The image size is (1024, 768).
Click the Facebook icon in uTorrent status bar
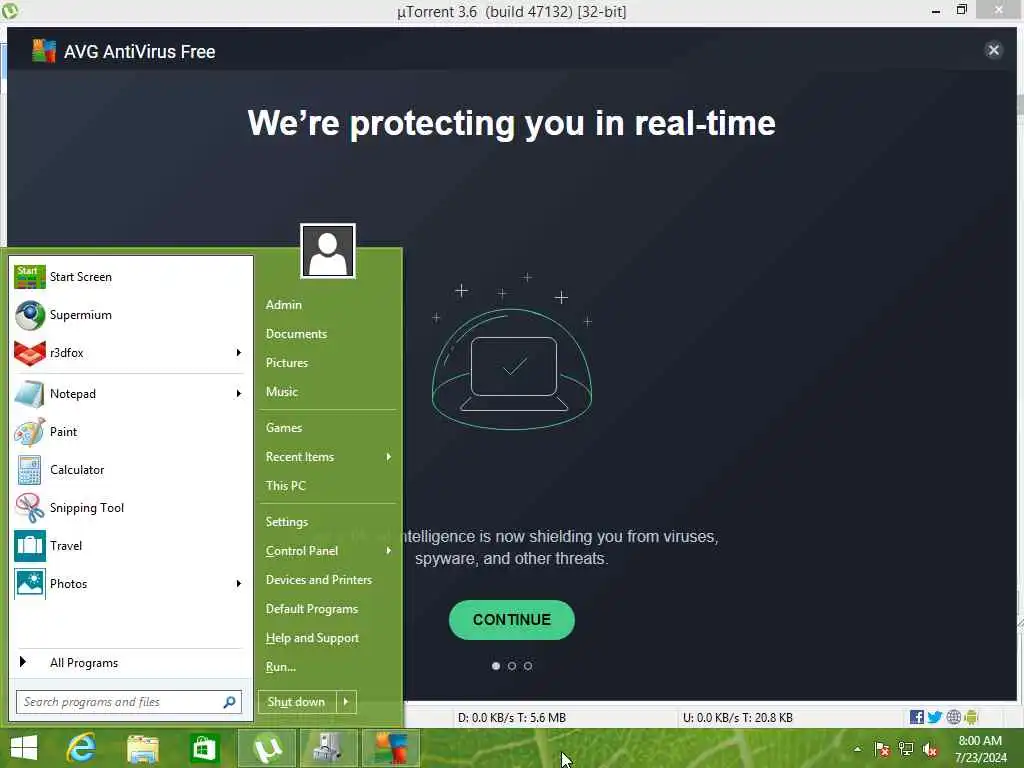917,717
